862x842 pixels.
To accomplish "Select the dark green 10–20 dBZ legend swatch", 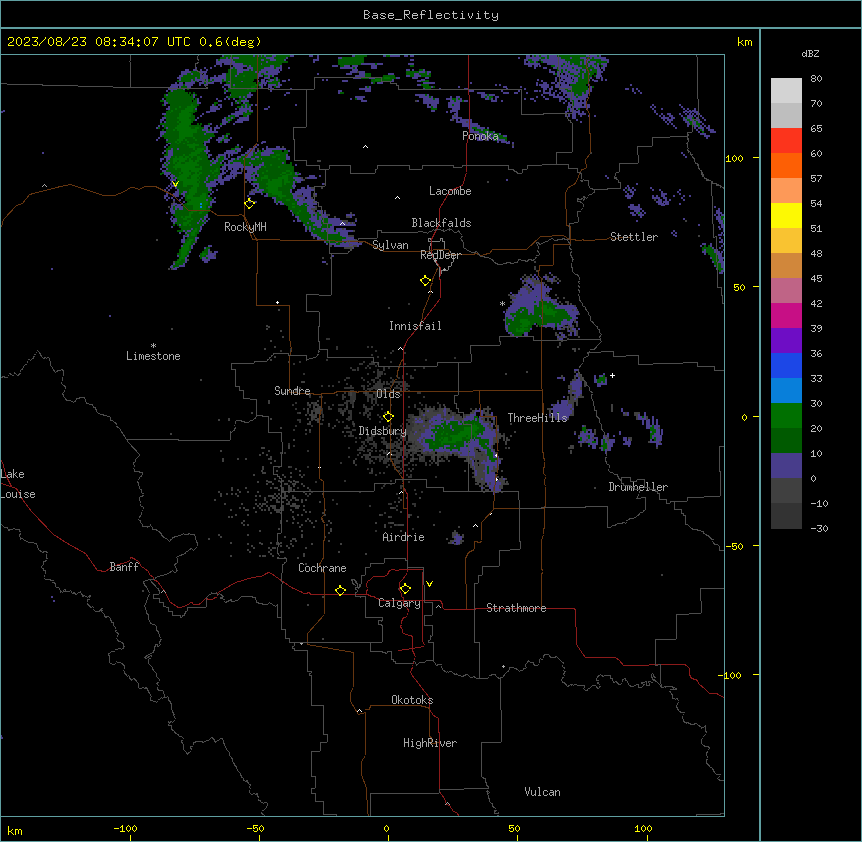I will pos(786,441).
